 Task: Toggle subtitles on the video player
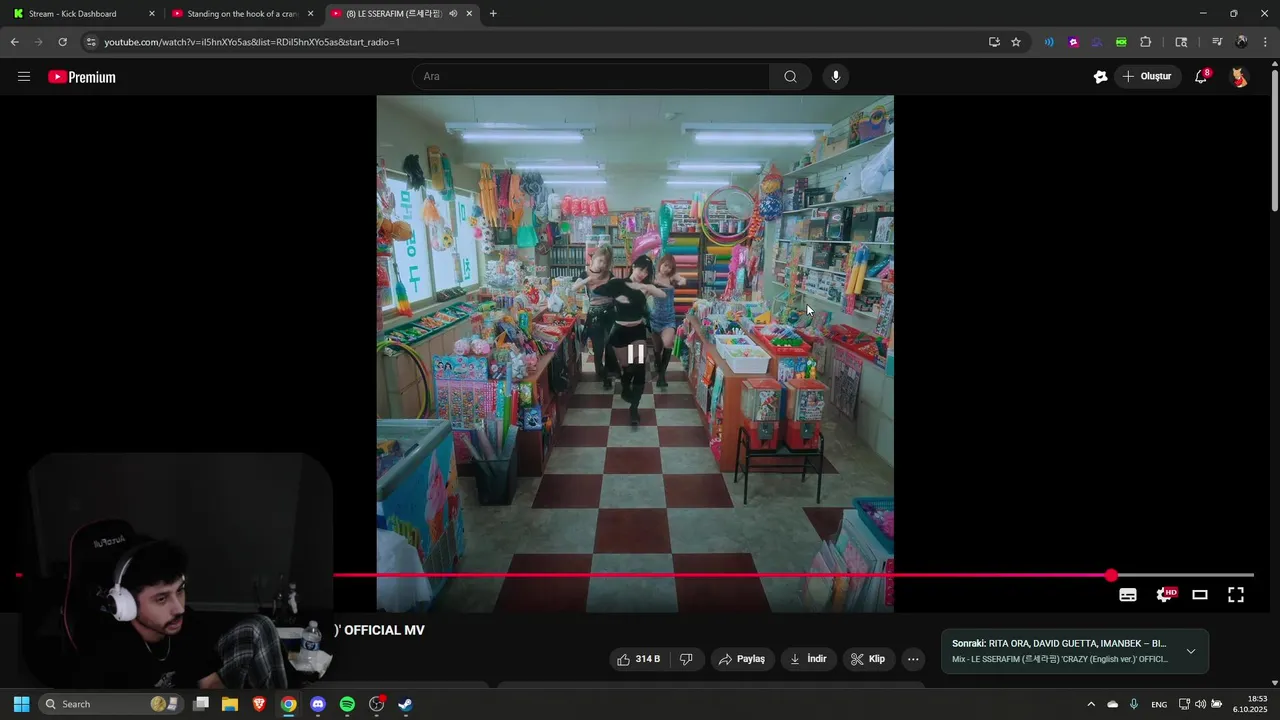[x=1128, y=595]
